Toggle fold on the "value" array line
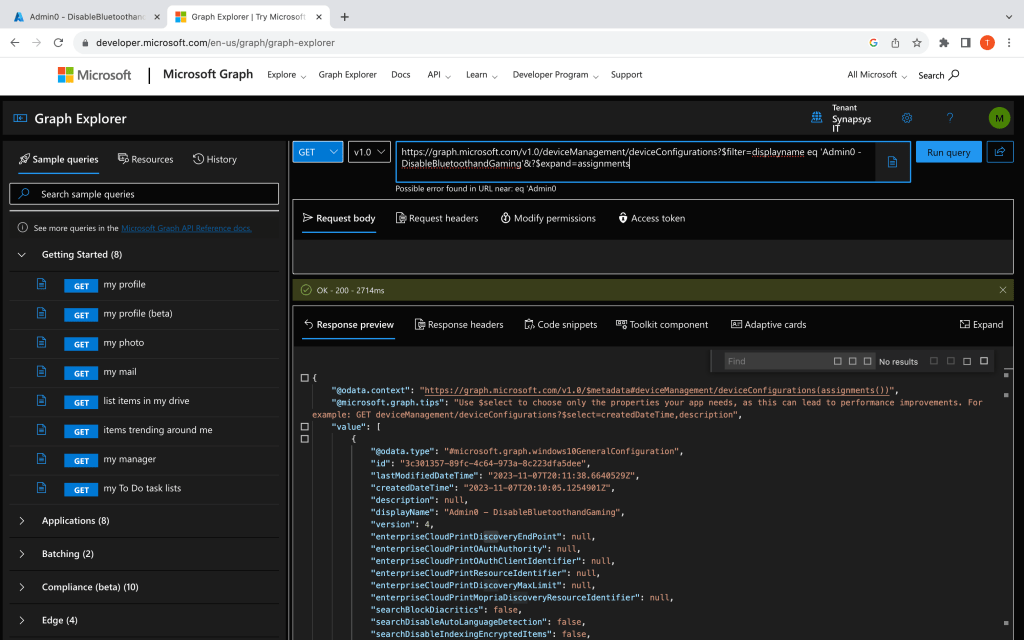Image resolution: width=1024 pixels, height=640 pixels. tap(305, 426)
